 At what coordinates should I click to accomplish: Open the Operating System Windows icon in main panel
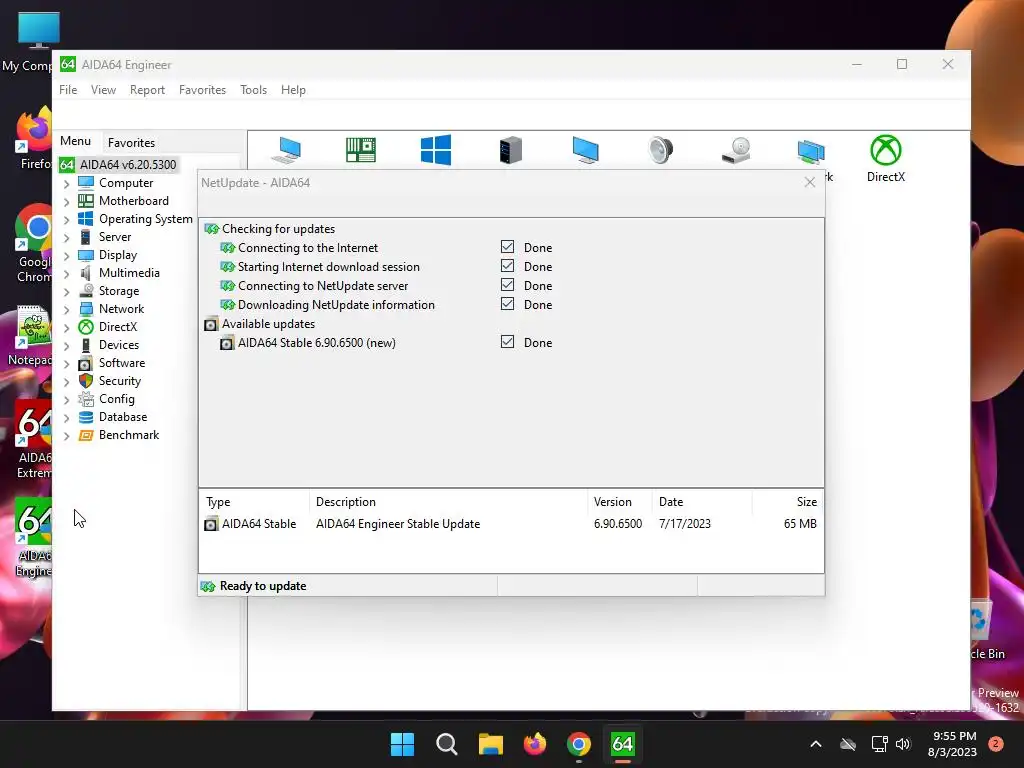(436, 150)
